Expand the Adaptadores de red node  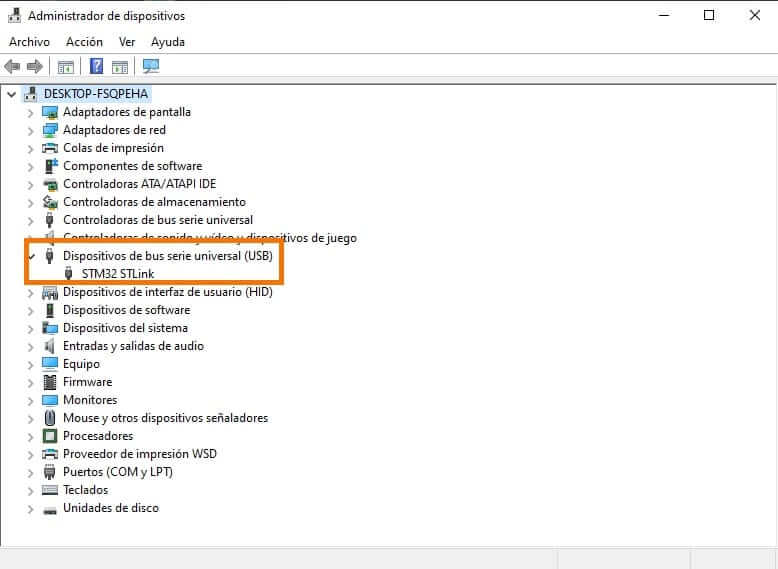31,130
